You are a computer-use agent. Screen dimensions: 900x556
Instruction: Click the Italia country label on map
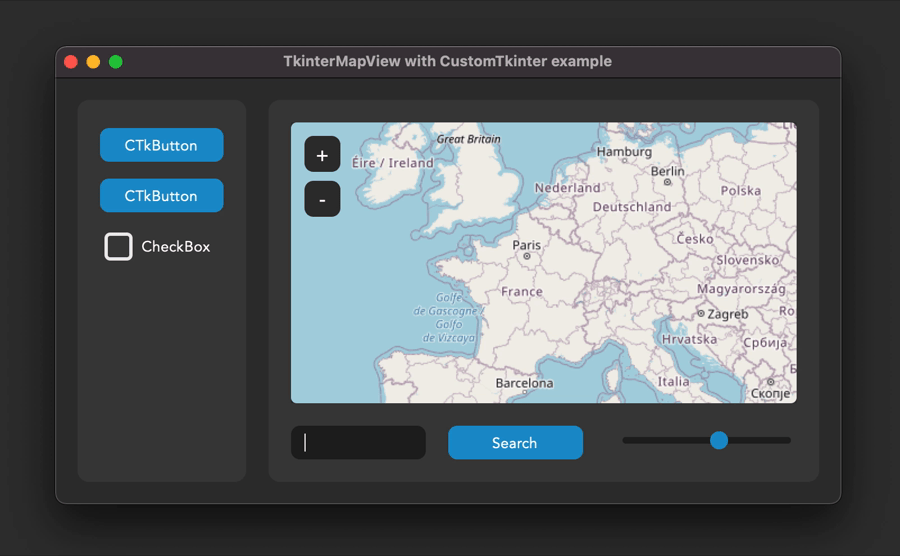pos(673,381)
